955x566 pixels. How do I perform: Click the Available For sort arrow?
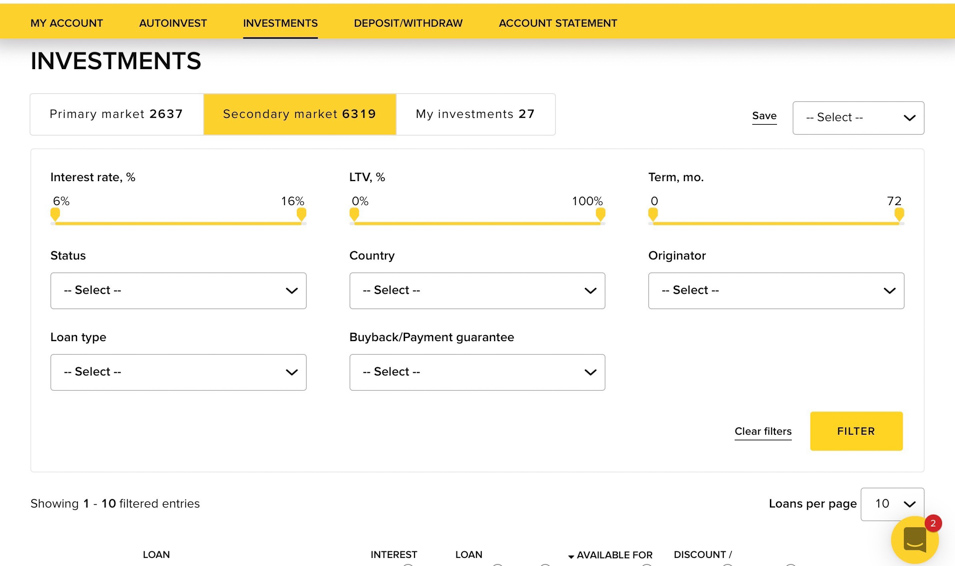tap(571, 557)
